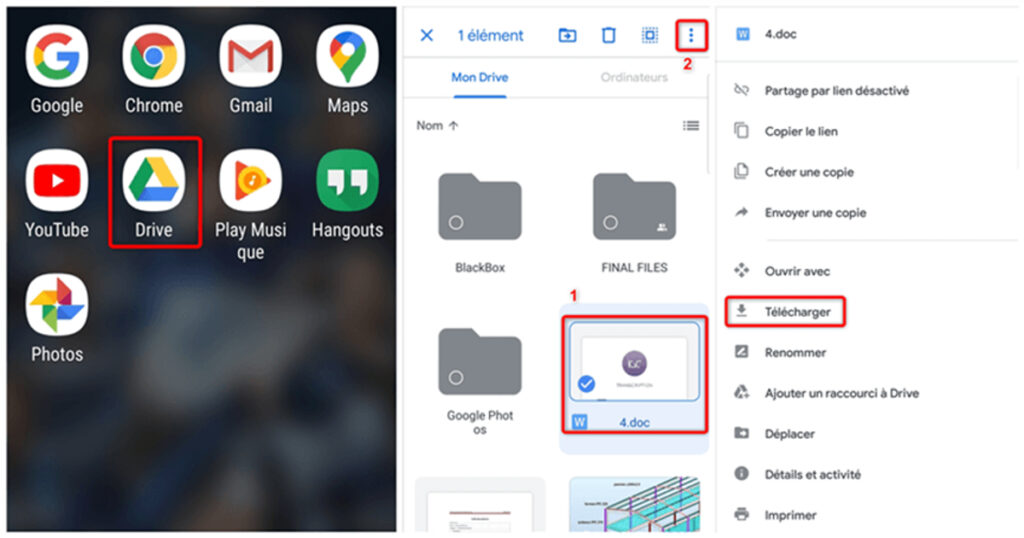This screenshot has width=1024, height=538.
Task: Click the 1 élément selection count
Action: [x=490, y=35]
